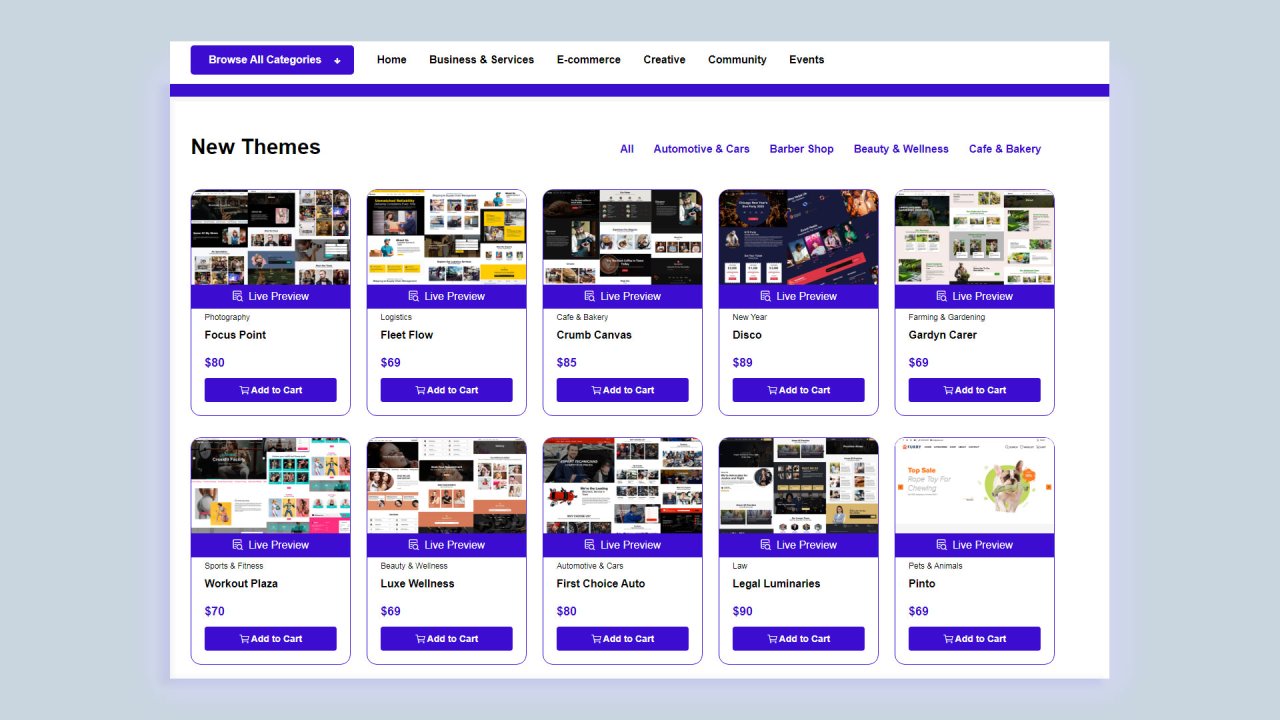Open the Legal Luminaries title link

(x=776, y=584)
